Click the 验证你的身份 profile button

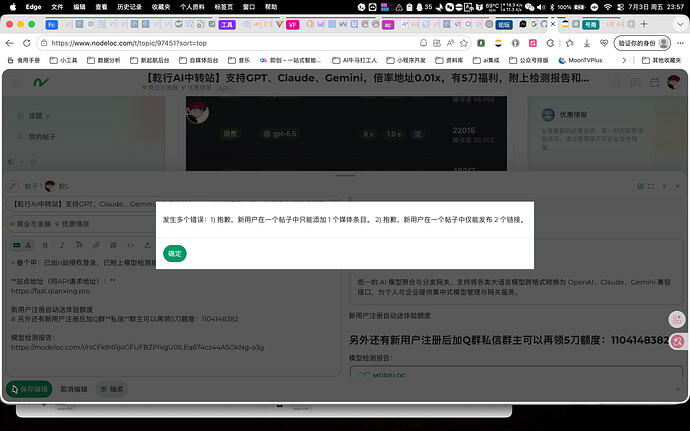642,43
